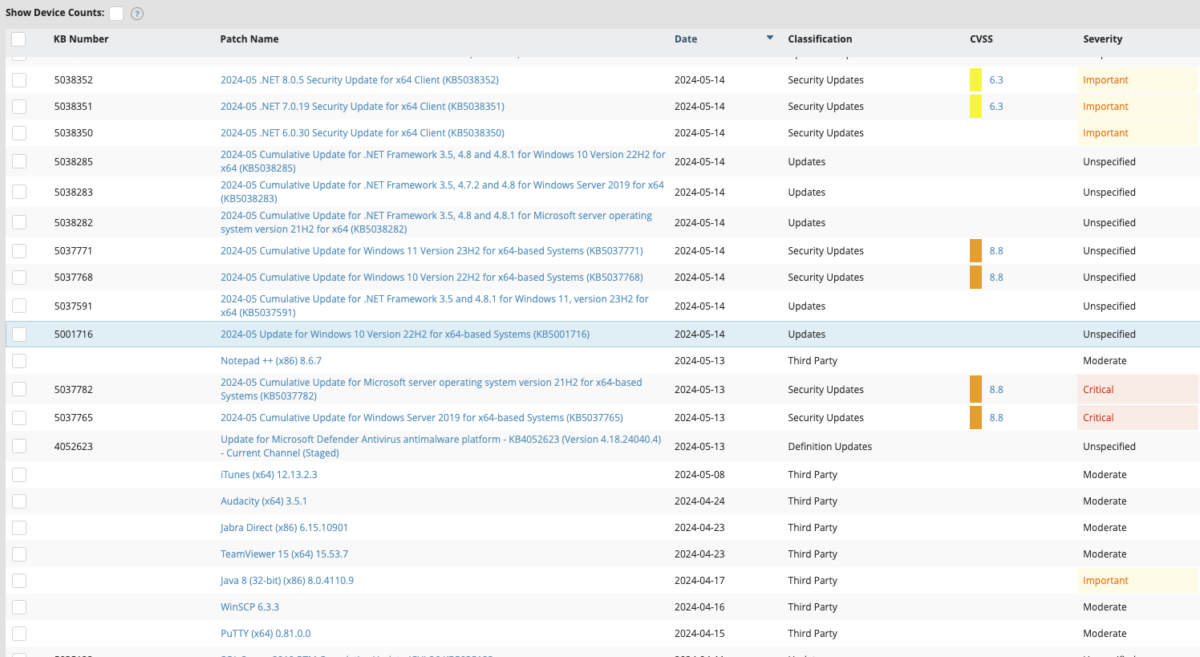The image size is (1200, 657).
Task: Sort table by Severity column header
Action: (x=1102, y=39)
